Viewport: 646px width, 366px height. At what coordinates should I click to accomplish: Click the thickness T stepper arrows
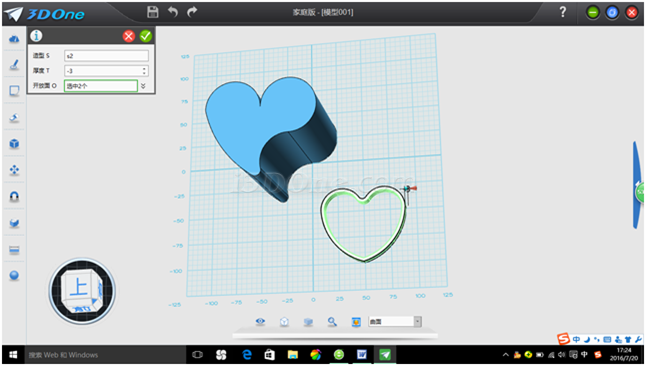click(x=144, y=71)
